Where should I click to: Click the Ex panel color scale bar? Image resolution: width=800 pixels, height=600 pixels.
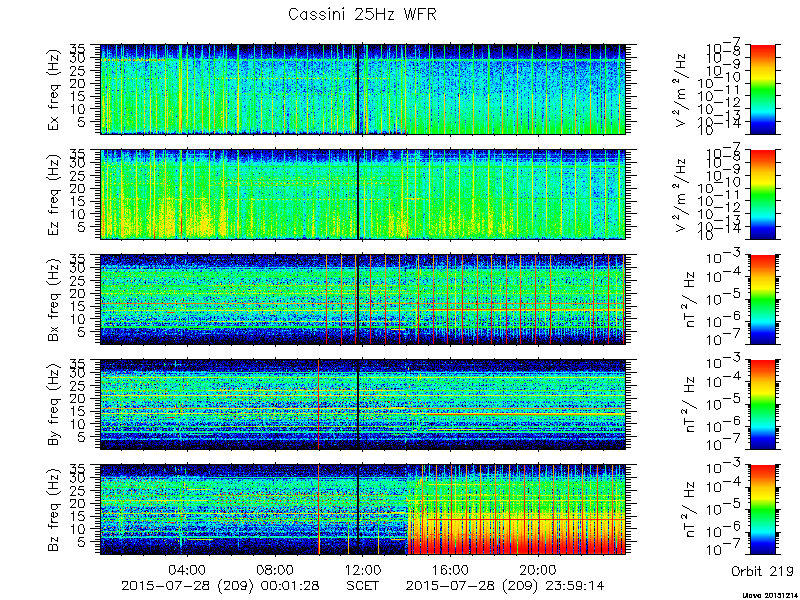click(762, 89)
